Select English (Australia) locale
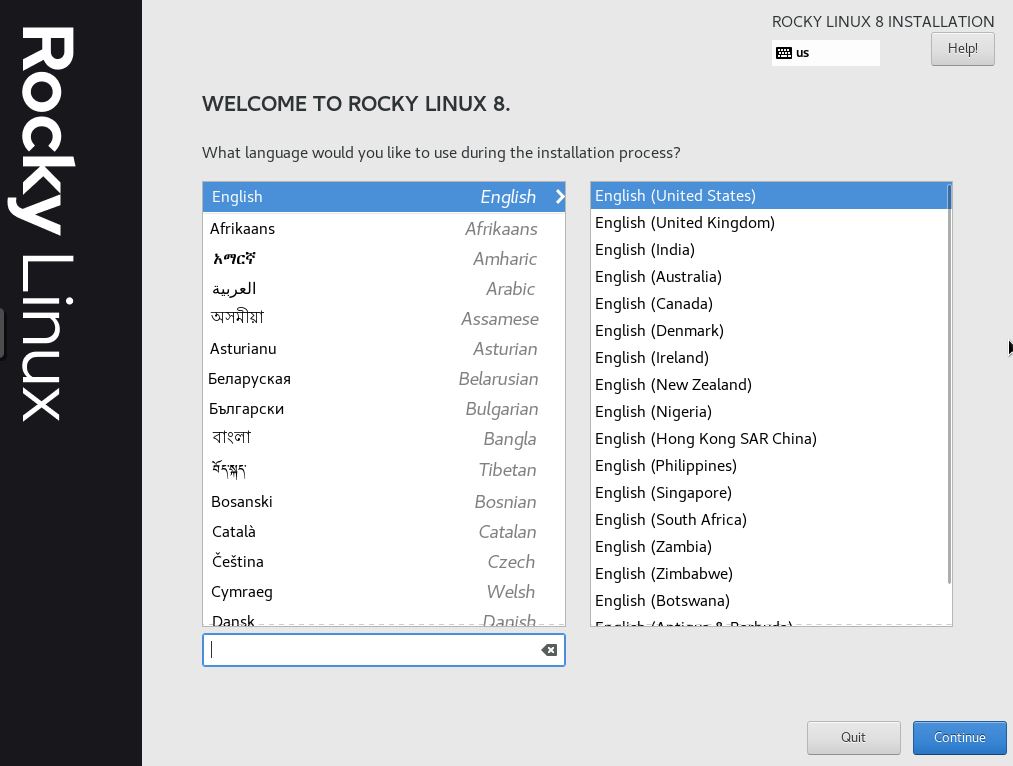 (x=658, y=277)
